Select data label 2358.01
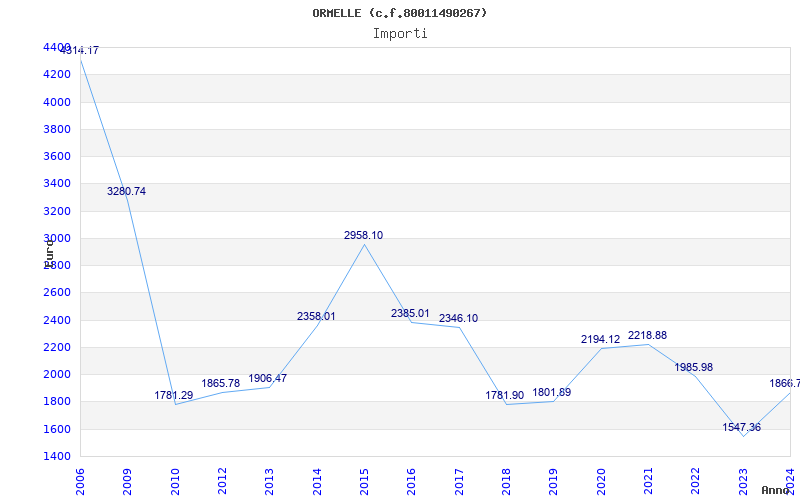800x500 pixels. [x=316, y=316]
